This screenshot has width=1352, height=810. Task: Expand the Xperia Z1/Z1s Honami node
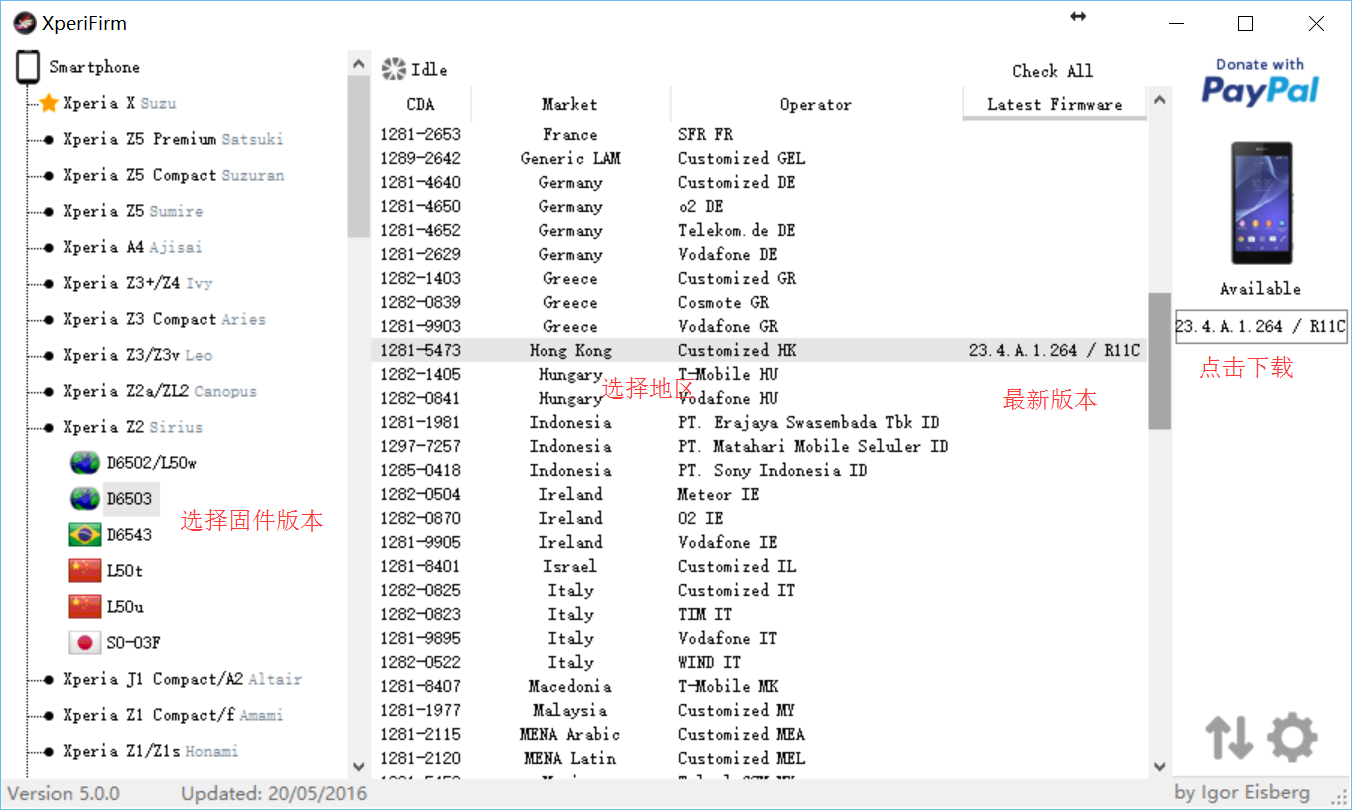(x=48, y=751)
